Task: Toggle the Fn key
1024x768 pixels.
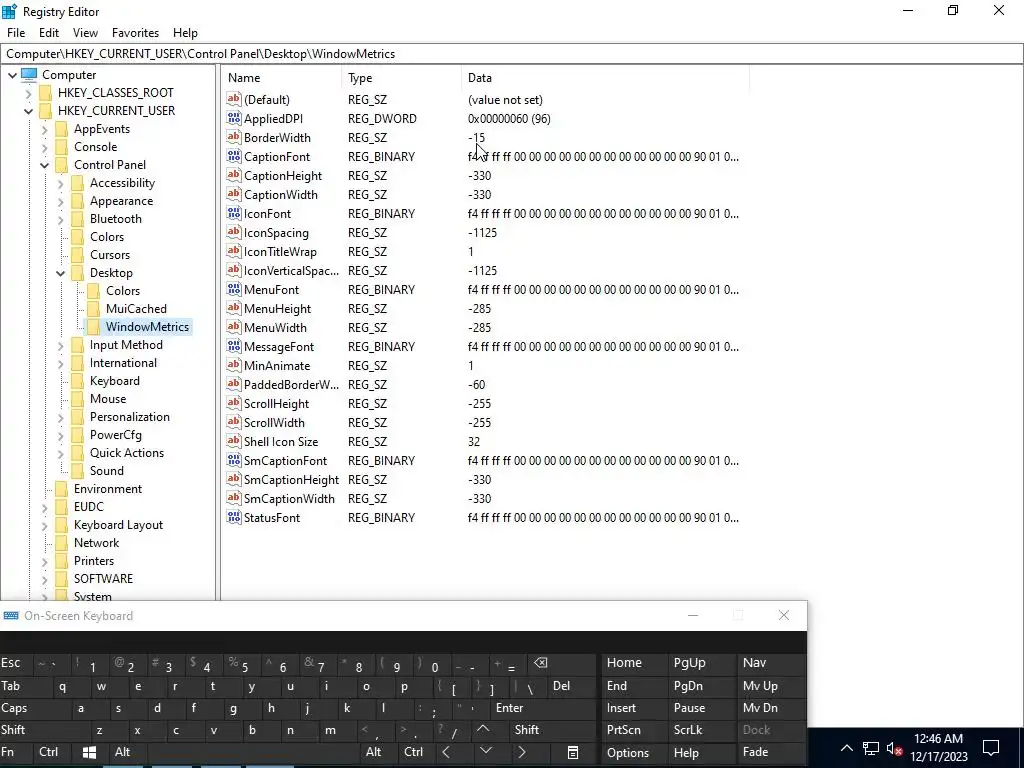Action: tap(14, 752)
